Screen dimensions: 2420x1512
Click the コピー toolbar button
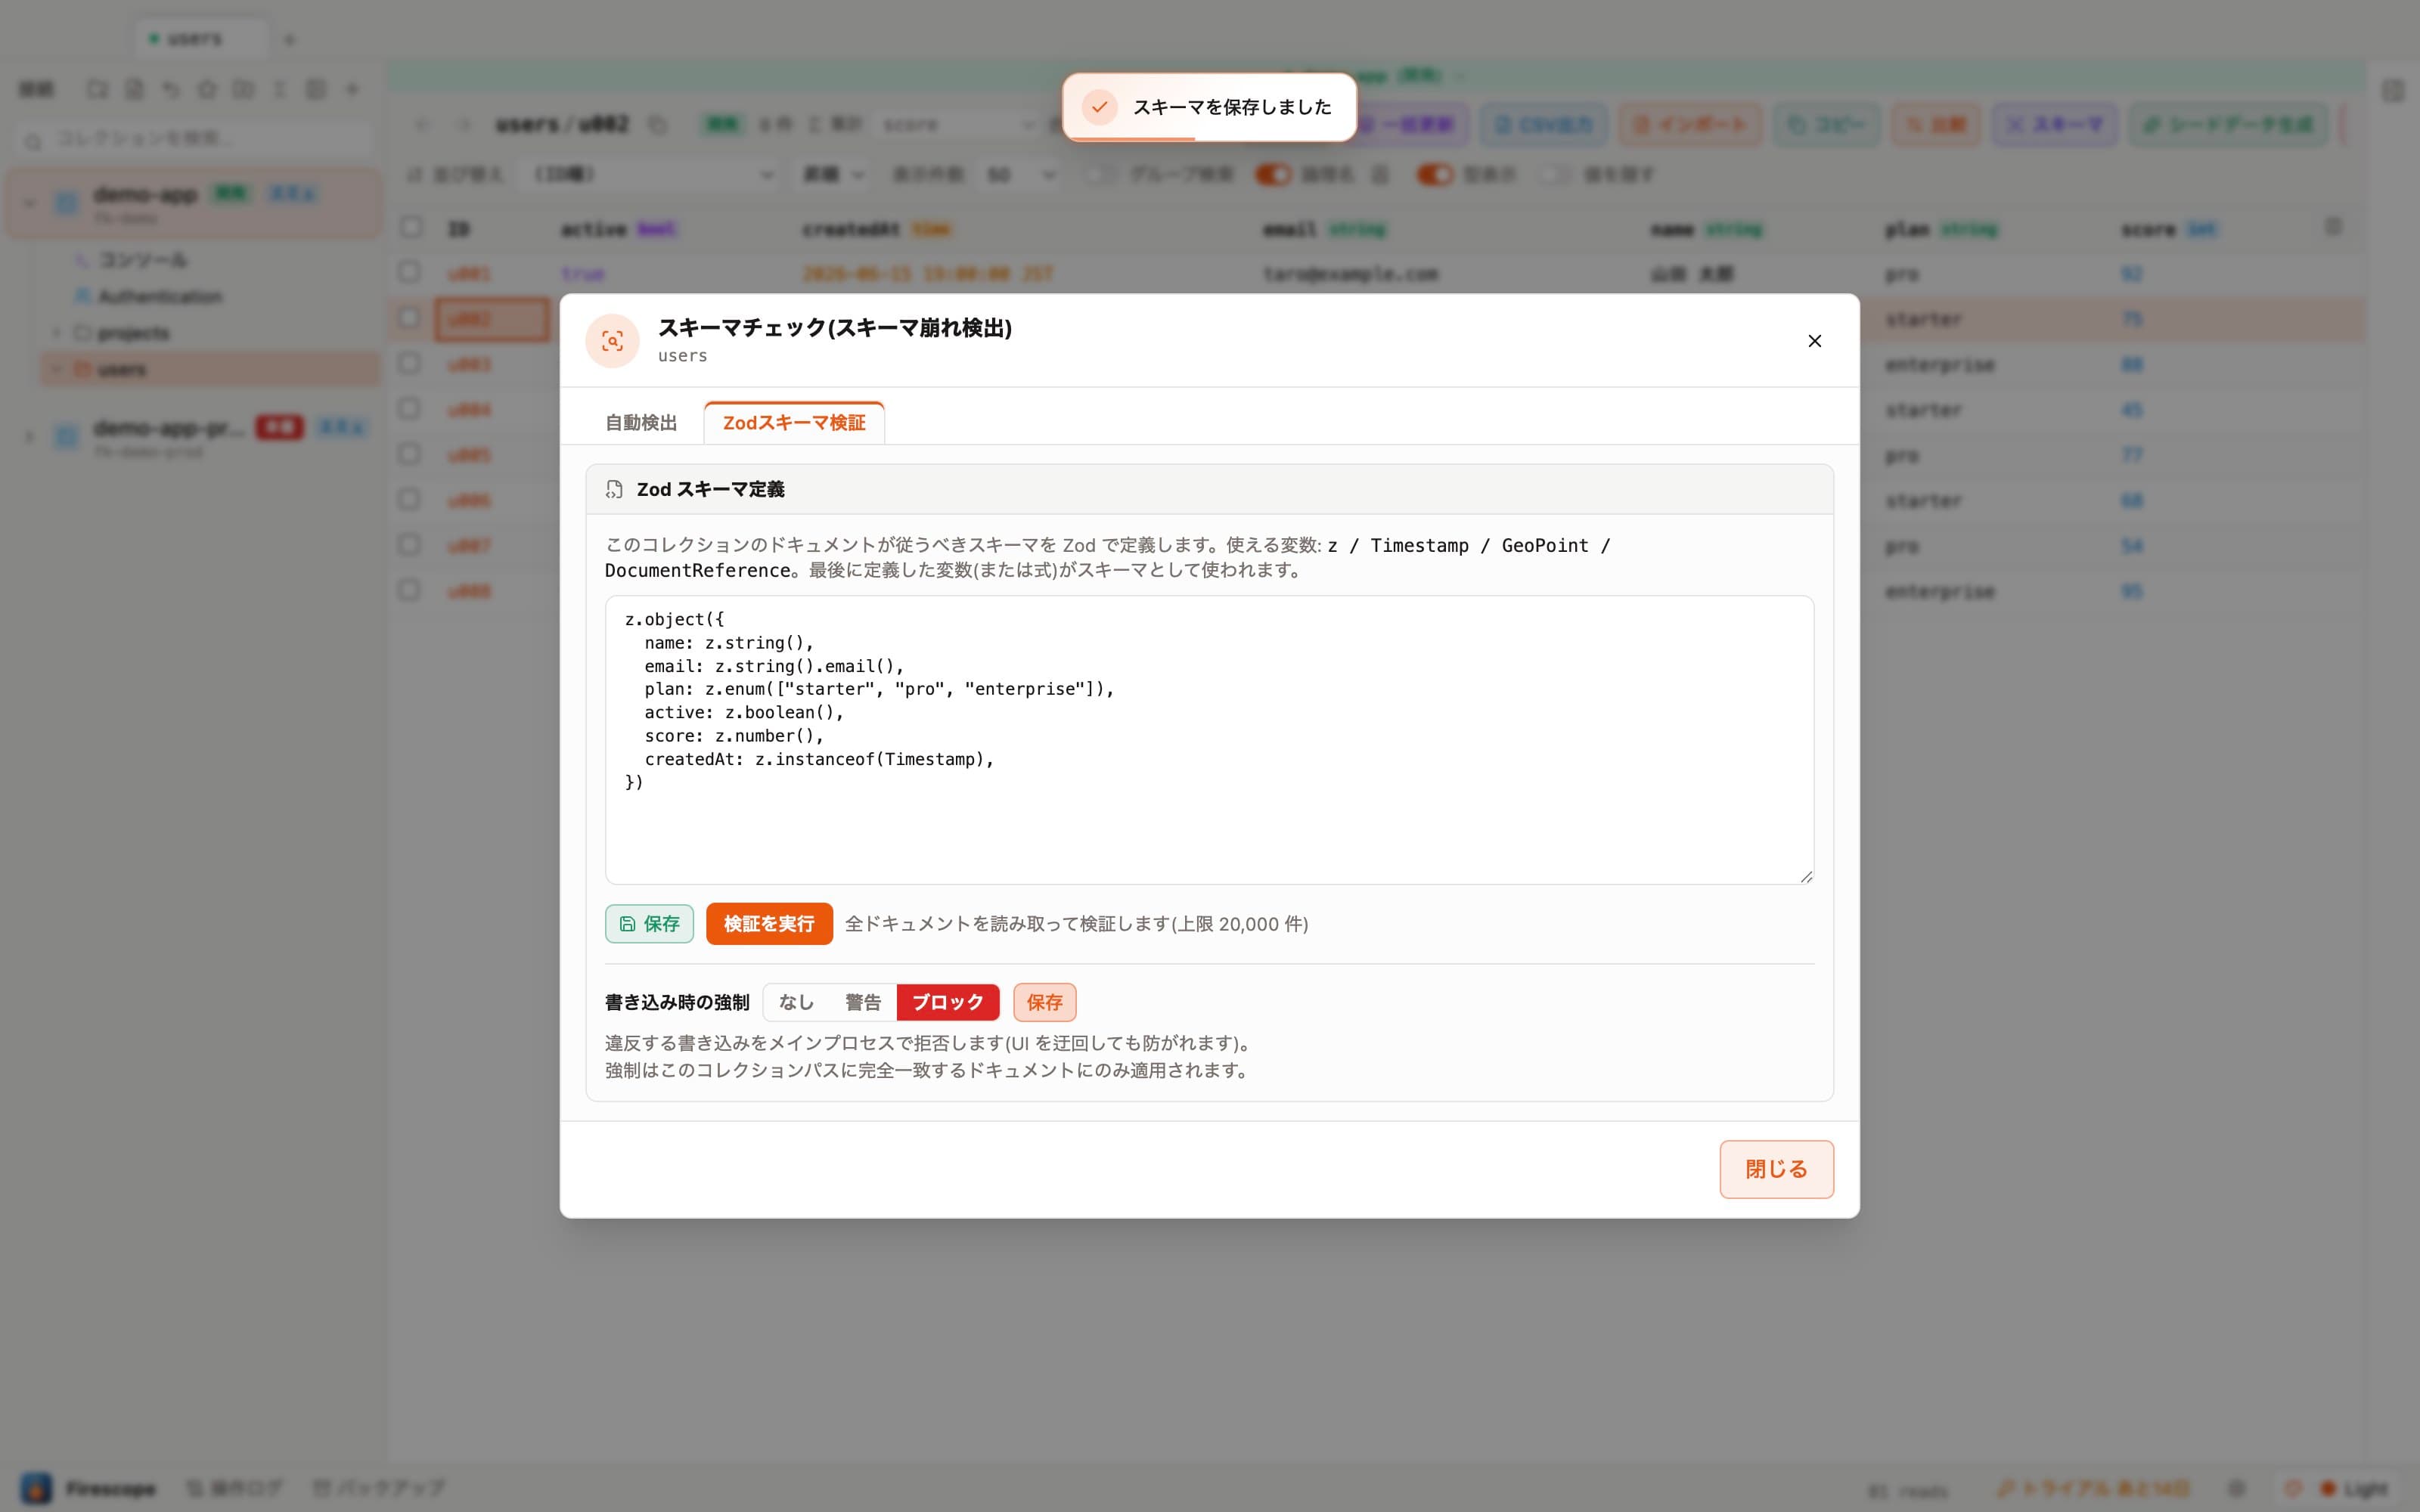(x=1827, y=125)
